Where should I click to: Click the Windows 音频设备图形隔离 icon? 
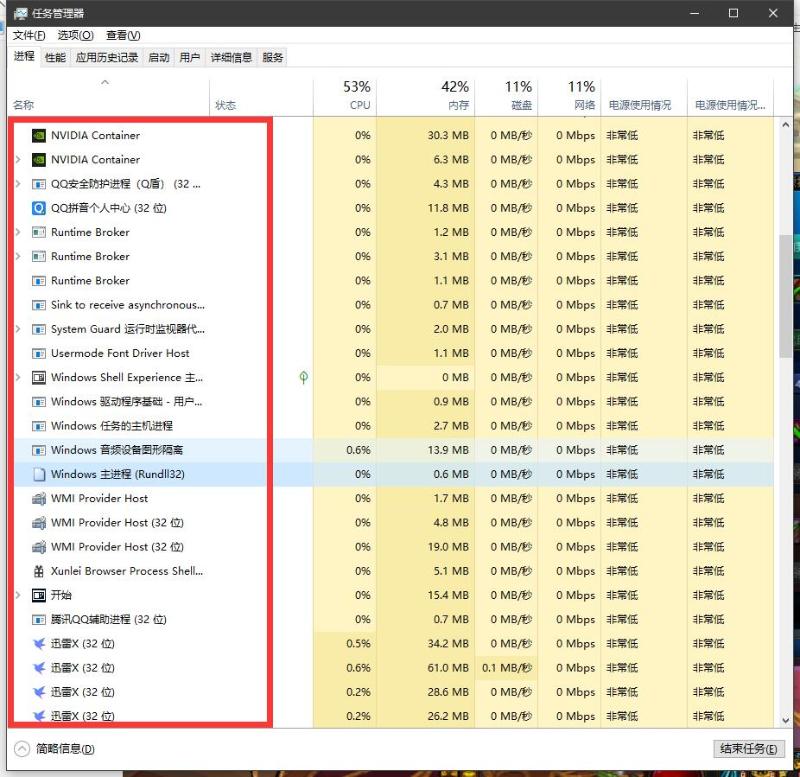[39, 450]
